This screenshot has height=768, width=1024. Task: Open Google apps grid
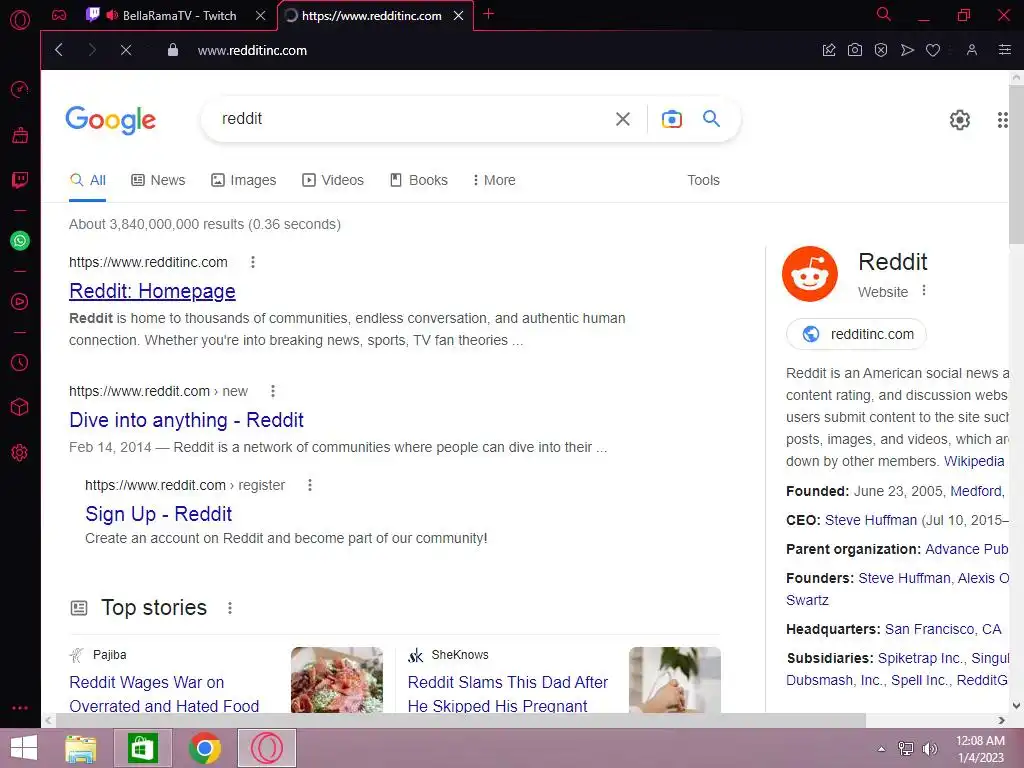point(1002,120)
